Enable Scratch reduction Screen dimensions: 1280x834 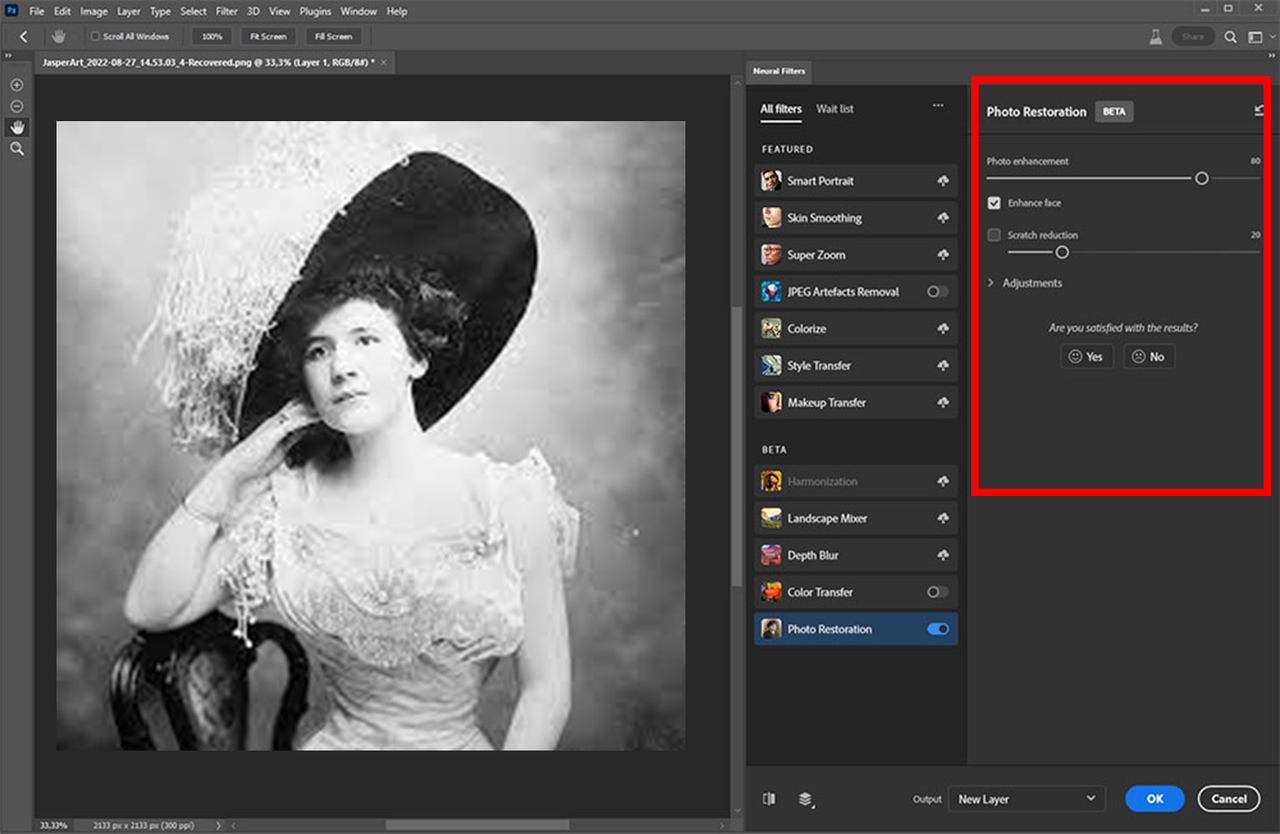pyautogui.click(x=993, y=235)
